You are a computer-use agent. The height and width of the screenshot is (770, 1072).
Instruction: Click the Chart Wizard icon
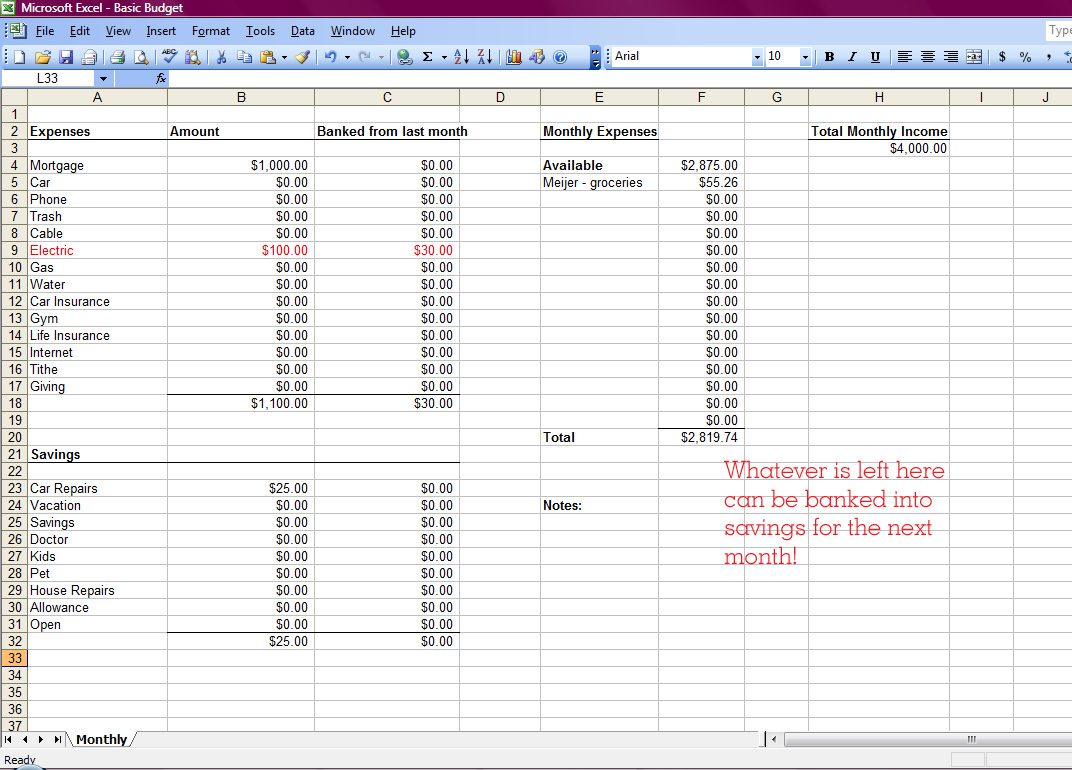tap(512, 56)
